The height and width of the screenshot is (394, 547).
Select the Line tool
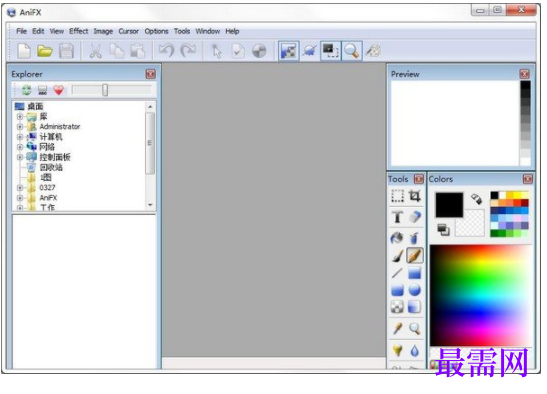pyautogui.click(x=397, y=273)
